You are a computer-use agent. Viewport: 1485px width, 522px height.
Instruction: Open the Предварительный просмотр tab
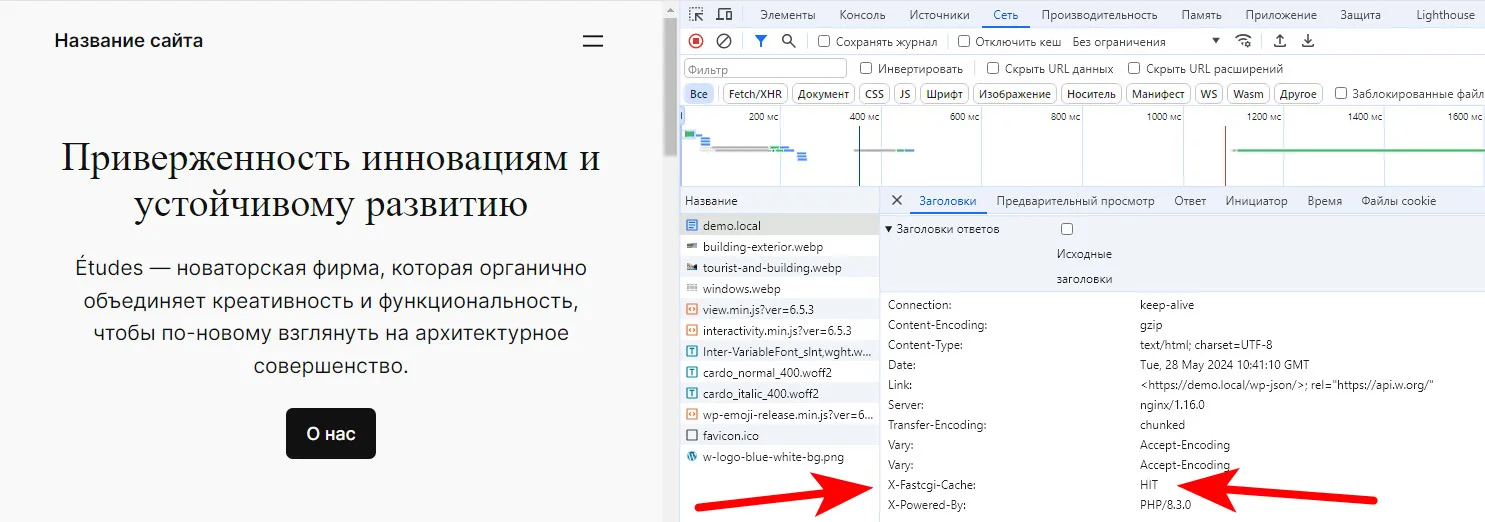(x=1075, y=201)
